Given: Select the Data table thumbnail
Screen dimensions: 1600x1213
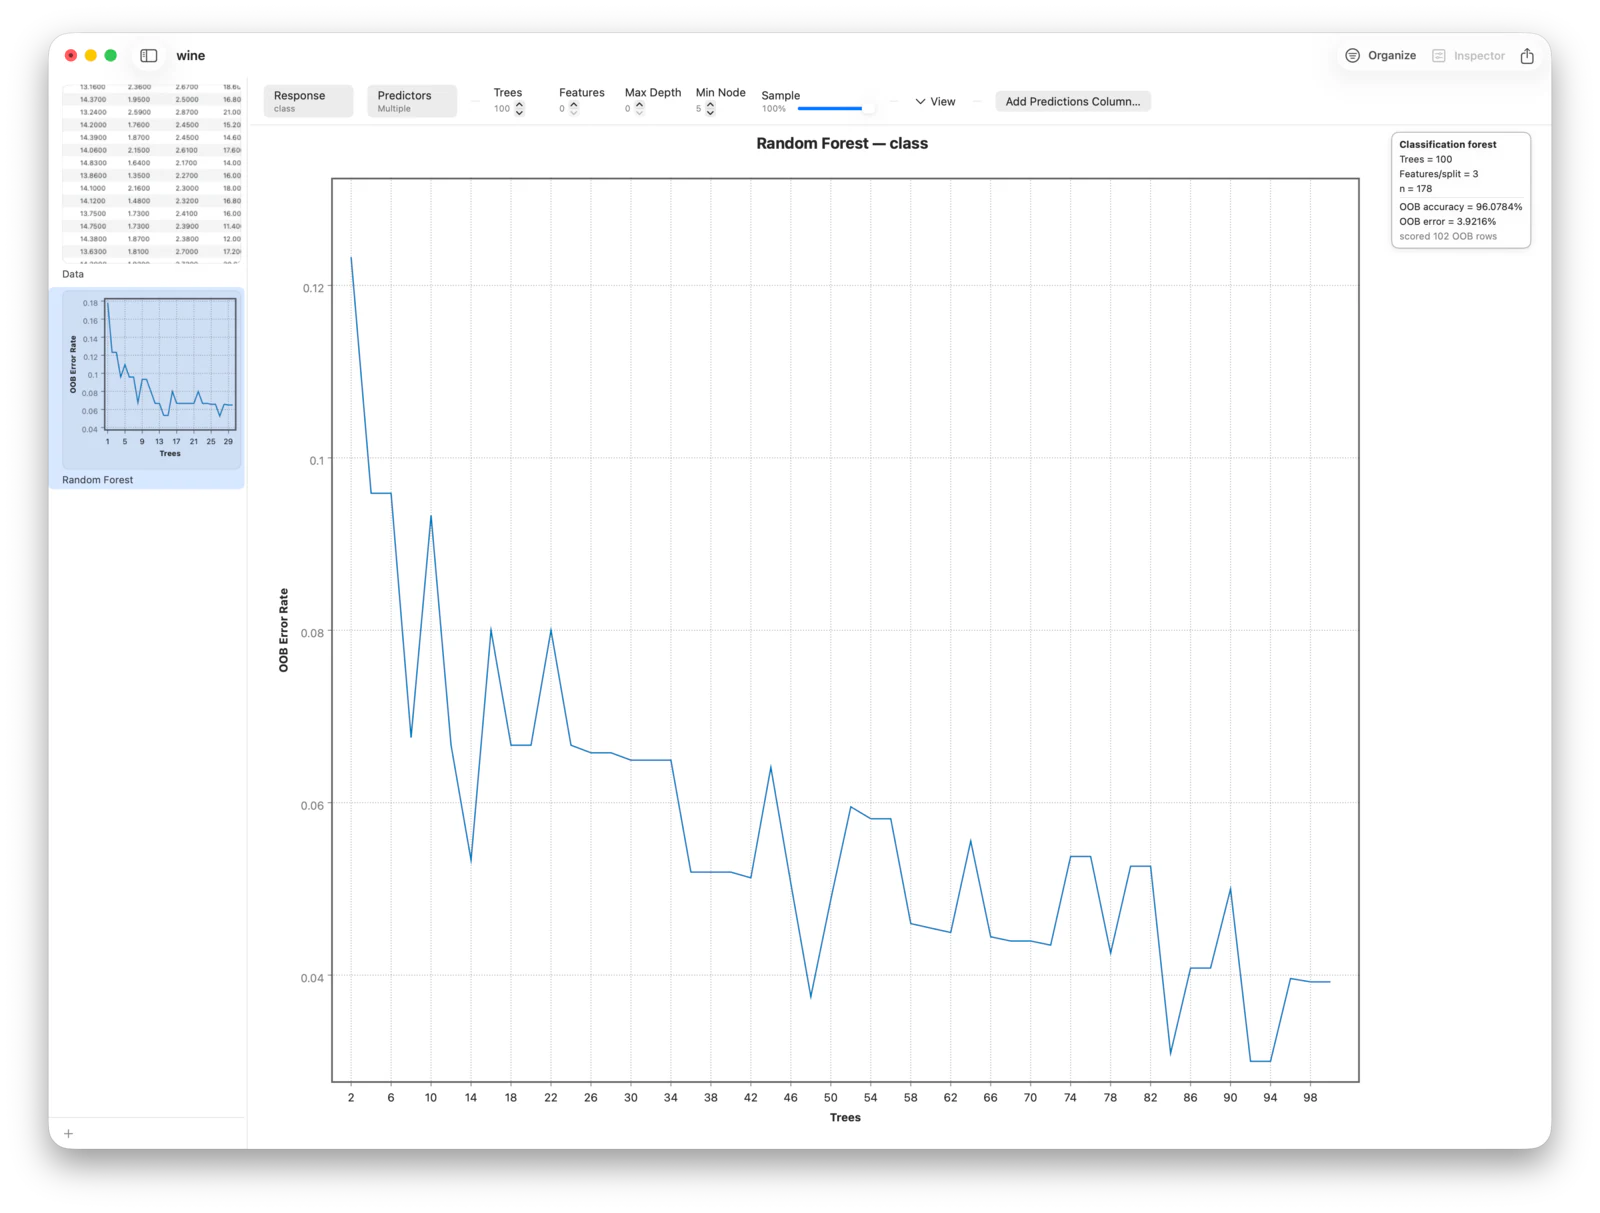Looking at the screenshot, I should click(x=150, y=174).
